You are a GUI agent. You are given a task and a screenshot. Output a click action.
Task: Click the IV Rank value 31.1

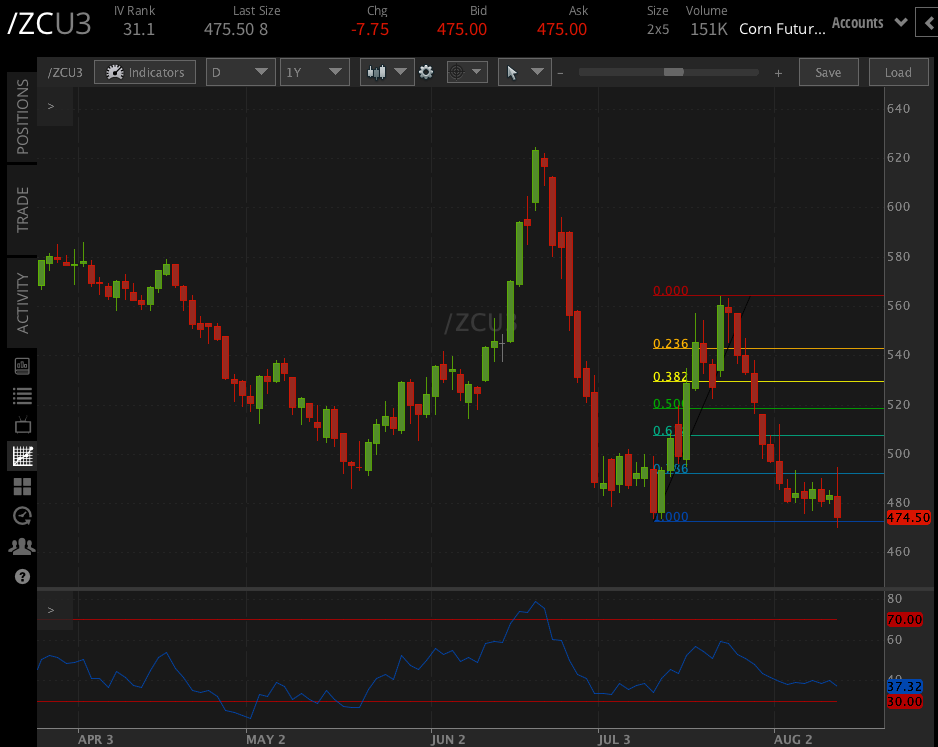coord(139,29)
